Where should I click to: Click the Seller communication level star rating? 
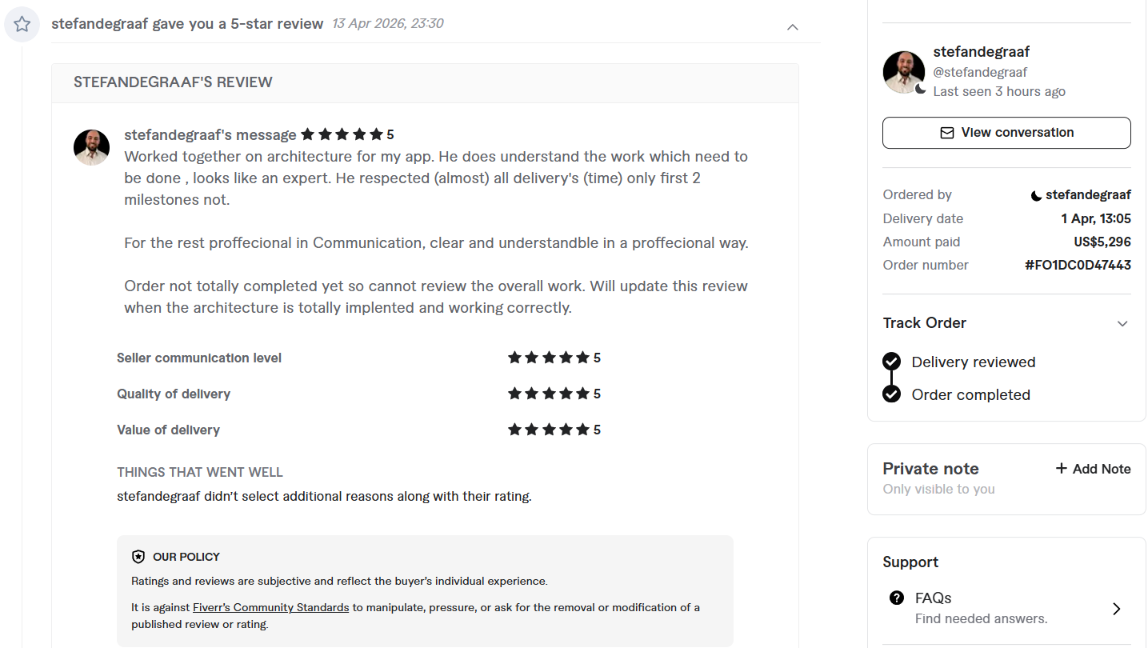click(x=554, y=357)
